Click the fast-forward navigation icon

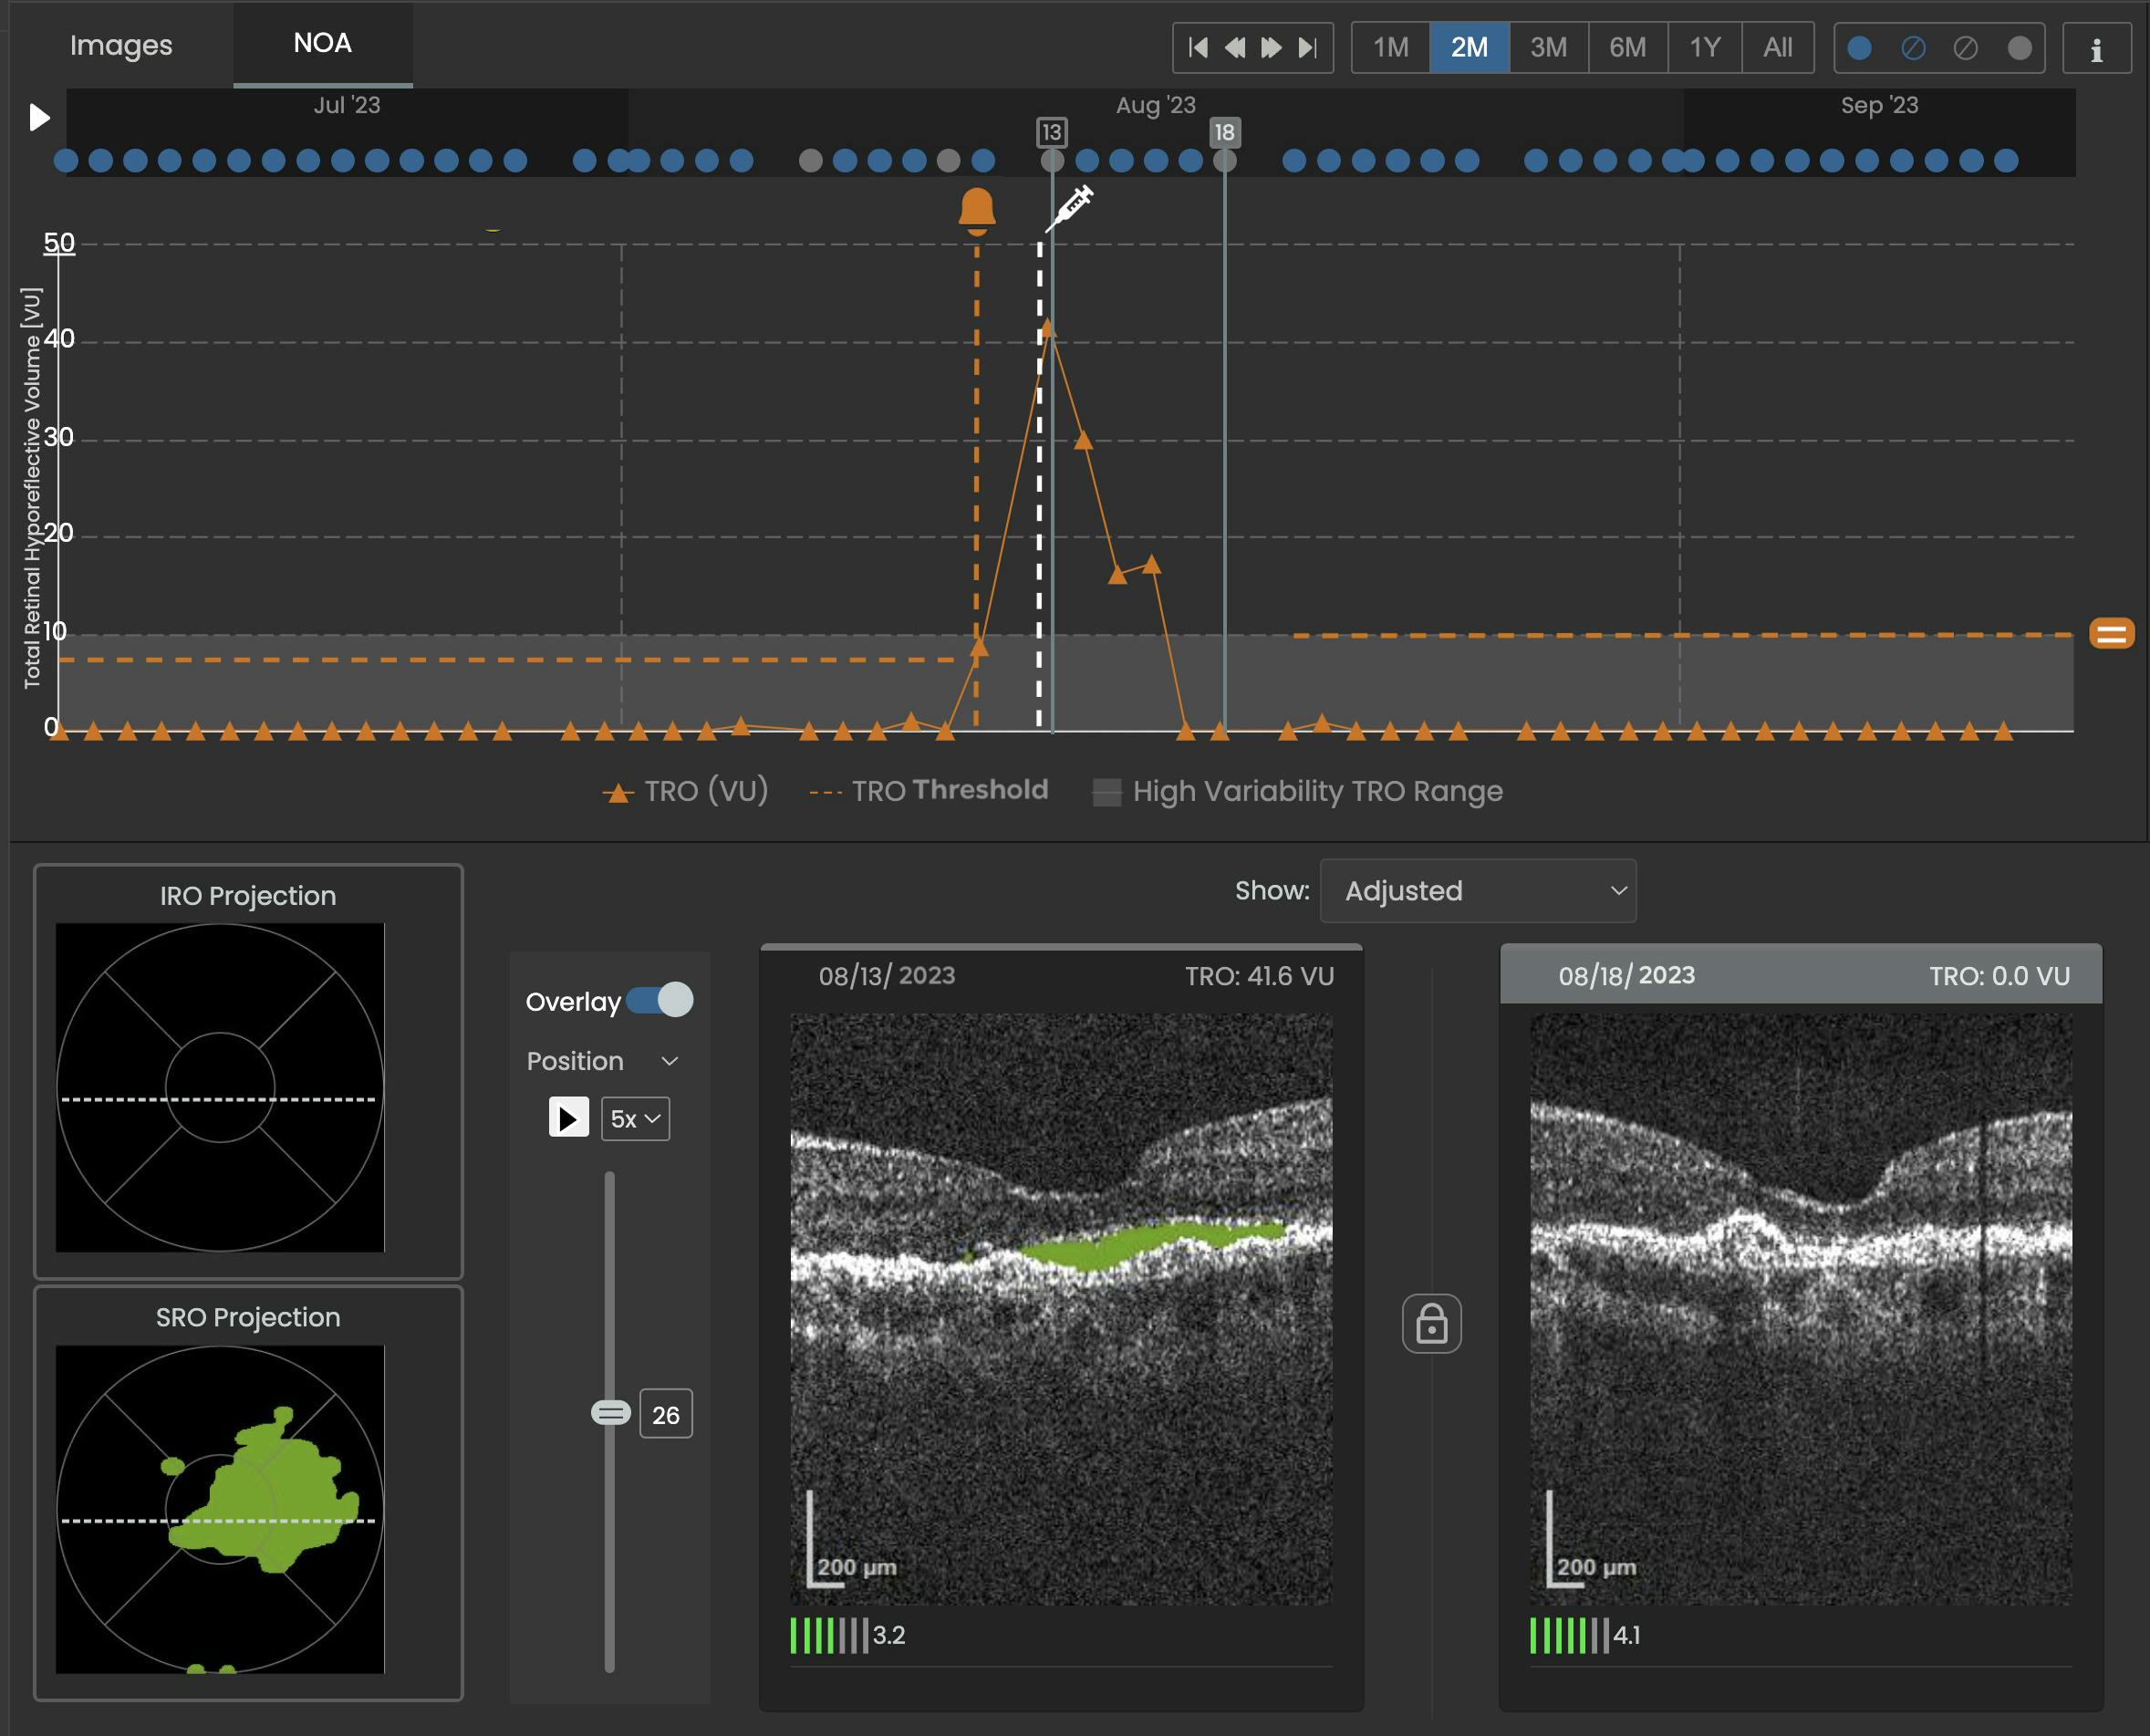pyautogui.click(x=1270, y=48)
